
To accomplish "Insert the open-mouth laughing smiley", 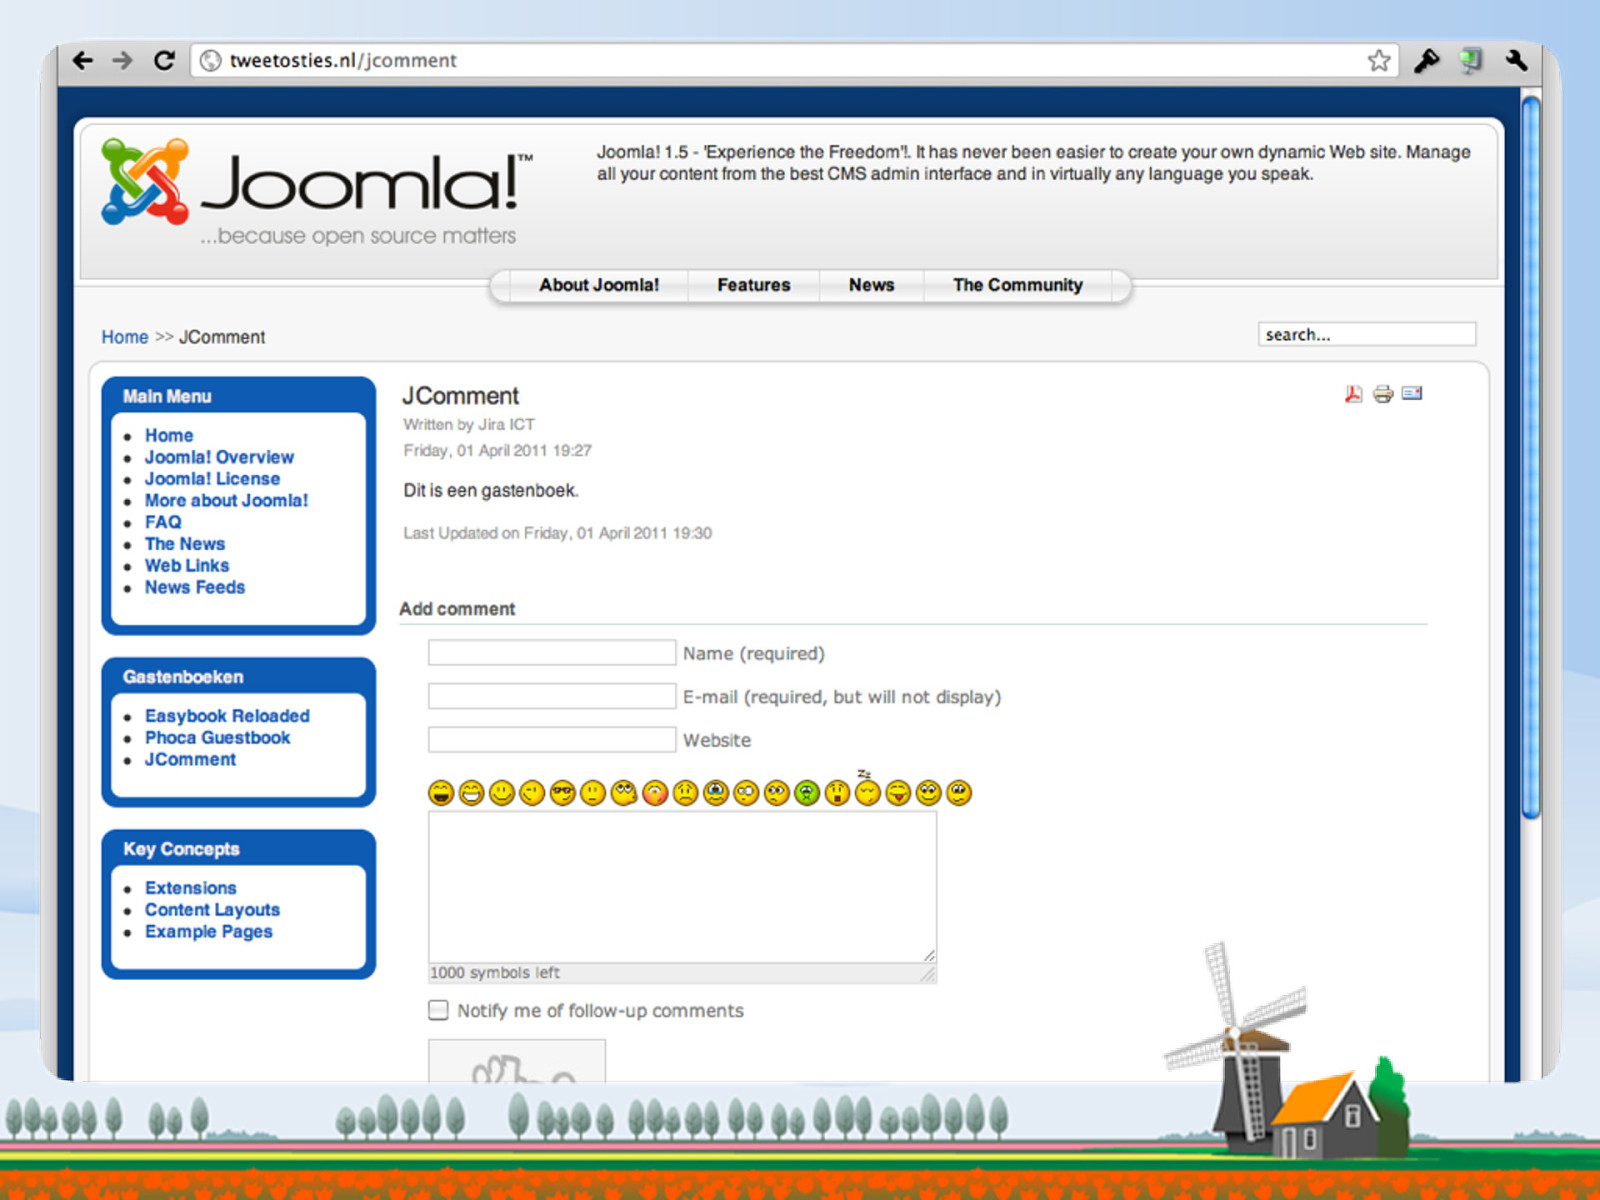I will pyautogui.click(x=441, y=793).
